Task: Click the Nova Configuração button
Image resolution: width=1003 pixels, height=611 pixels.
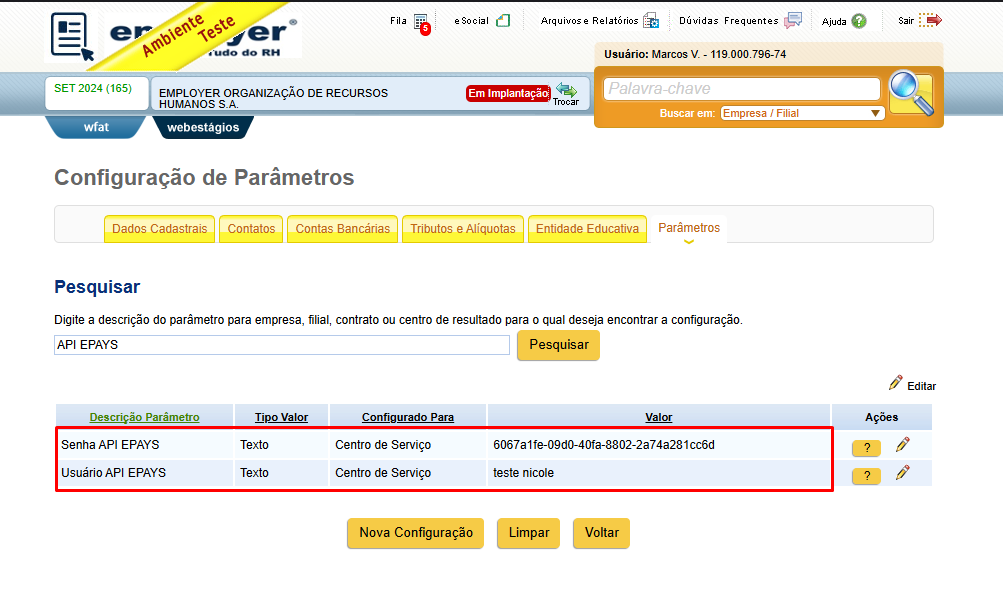Action: [x=416, y=533]
